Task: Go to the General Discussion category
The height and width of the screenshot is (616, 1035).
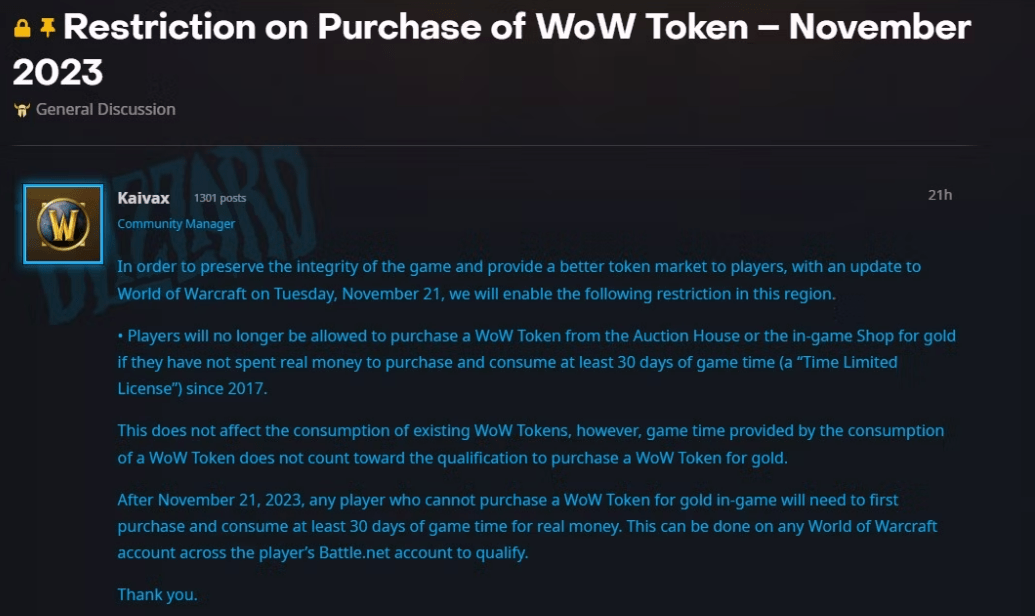Action: click(x=105, y=109)
